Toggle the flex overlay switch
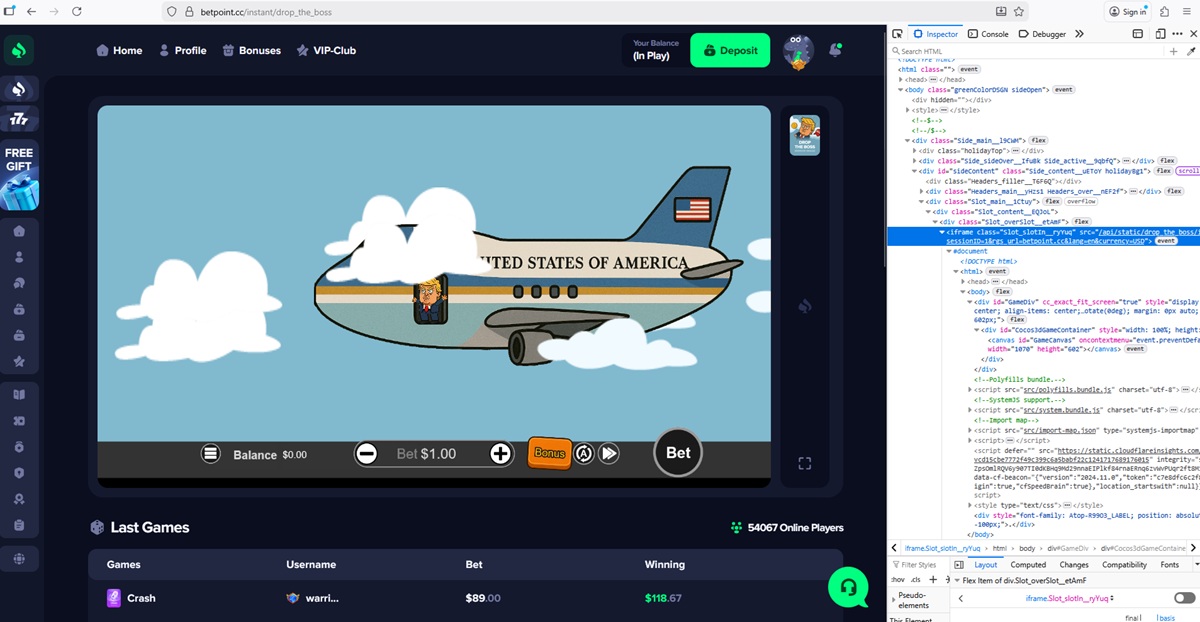The width and height of the screenshot is (1200, 622). tap(1184, 598)
